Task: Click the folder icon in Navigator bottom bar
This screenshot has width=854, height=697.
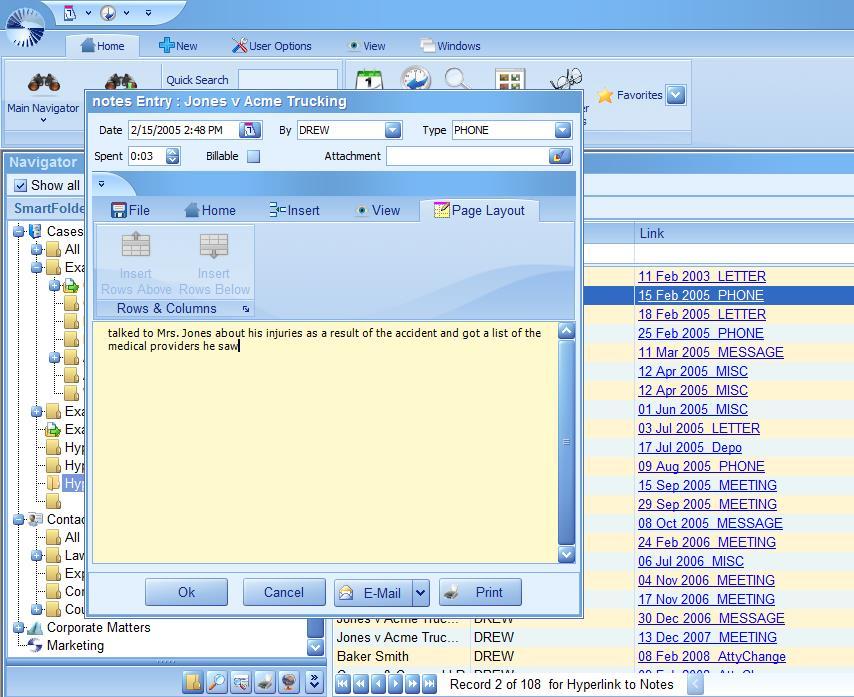Action: pyautogui.click(x=192, y=682)
